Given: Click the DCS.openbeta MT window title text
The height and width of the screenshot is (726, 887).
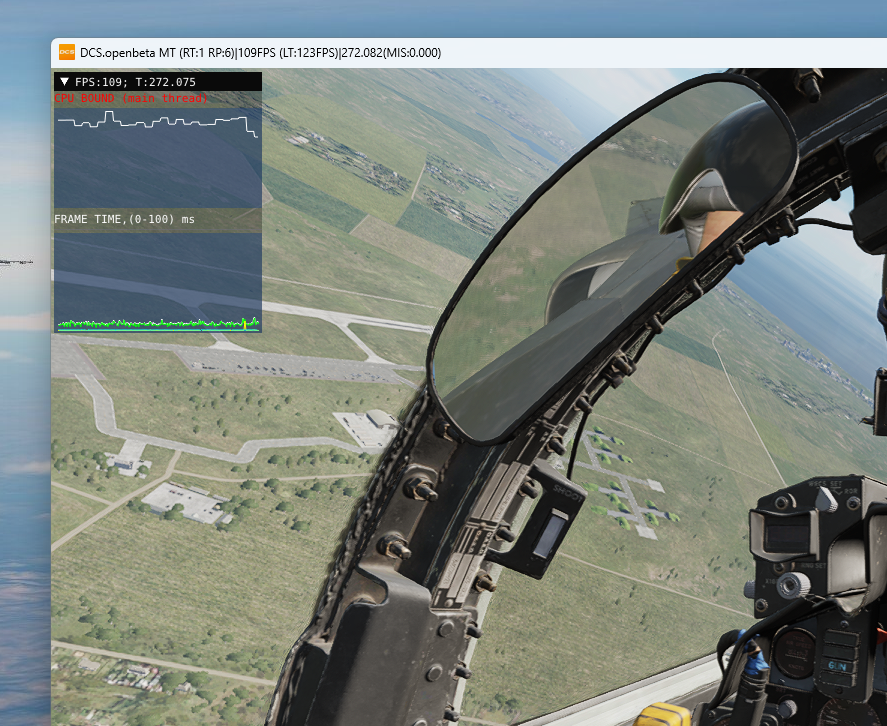Looking at the screenshot, I should pyautogui.click(x=260, y=53).
